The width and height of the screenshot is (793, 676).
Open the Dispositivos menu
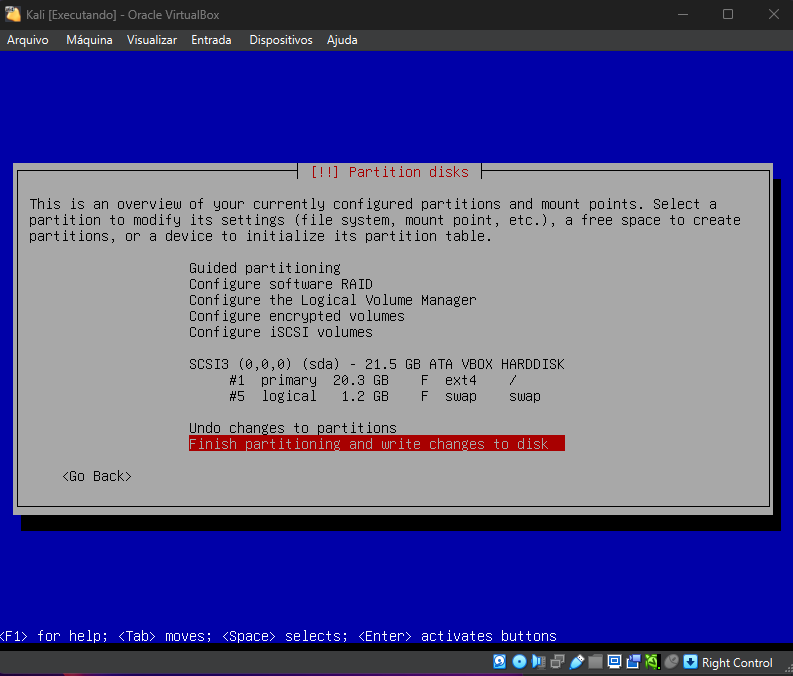(280, 40)
